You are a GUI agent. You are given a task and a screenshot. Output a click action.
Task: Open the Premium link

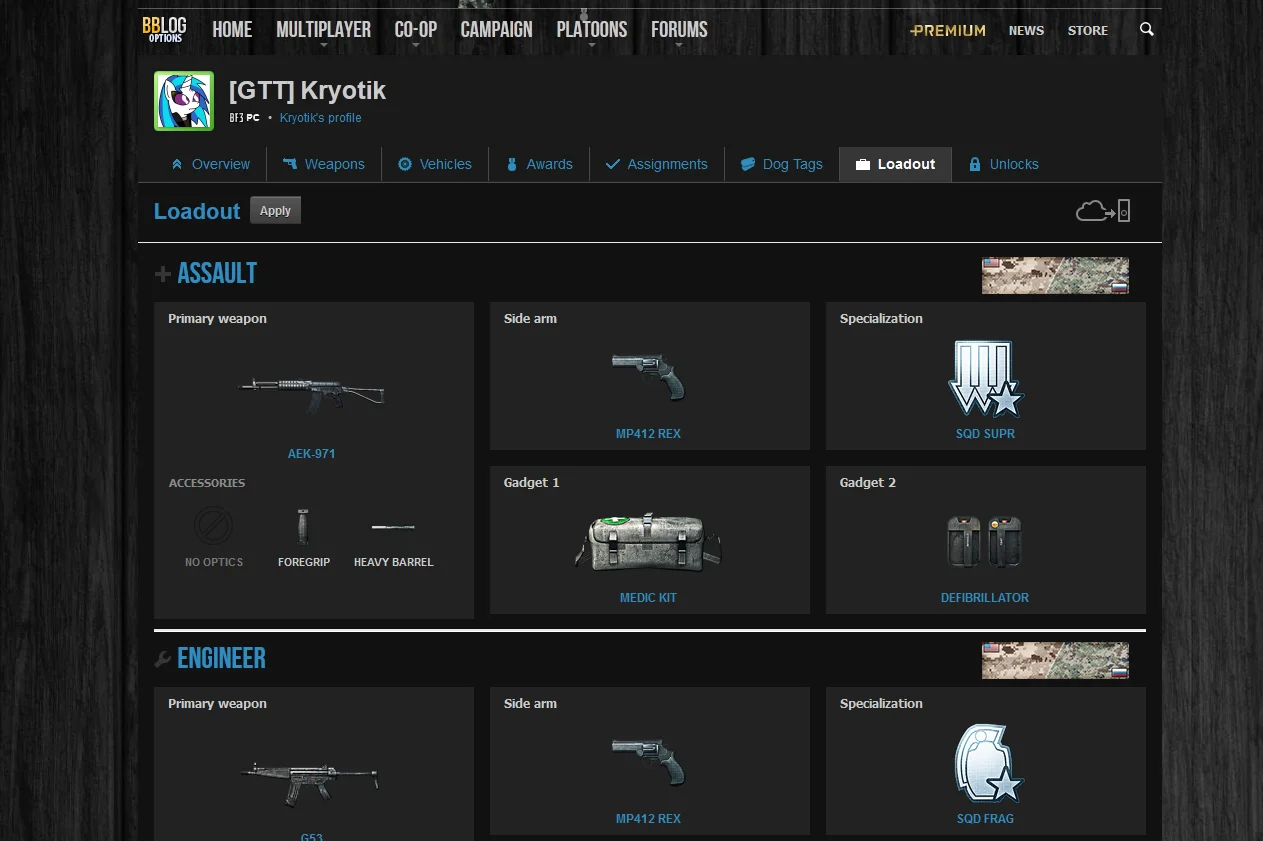pyautogui.click(x=948, y=31)
